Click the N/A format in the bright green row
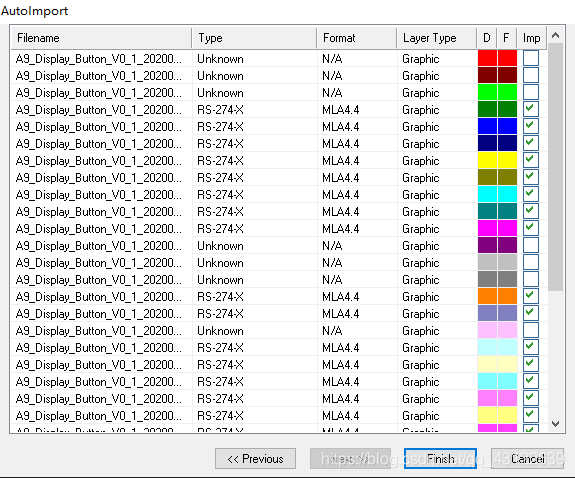 click(x=332, y=93)
